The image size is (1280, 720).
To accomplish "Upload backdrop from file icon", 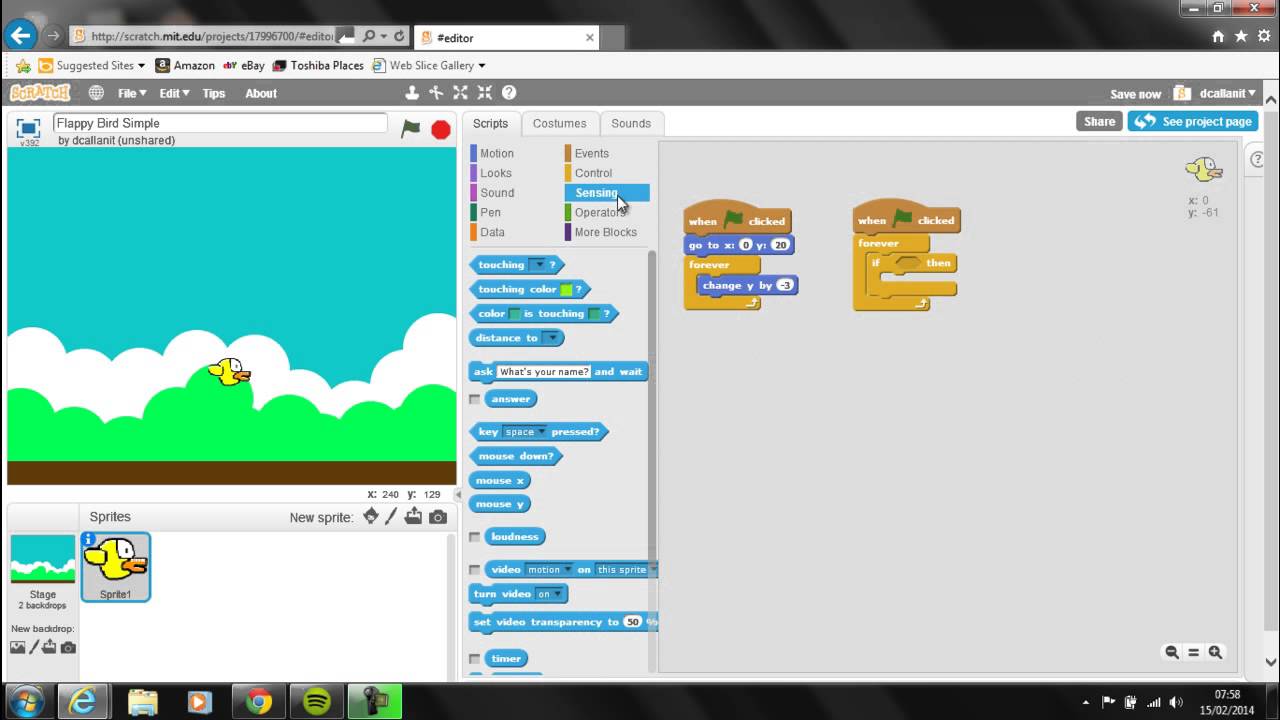I will click(50, 647).
